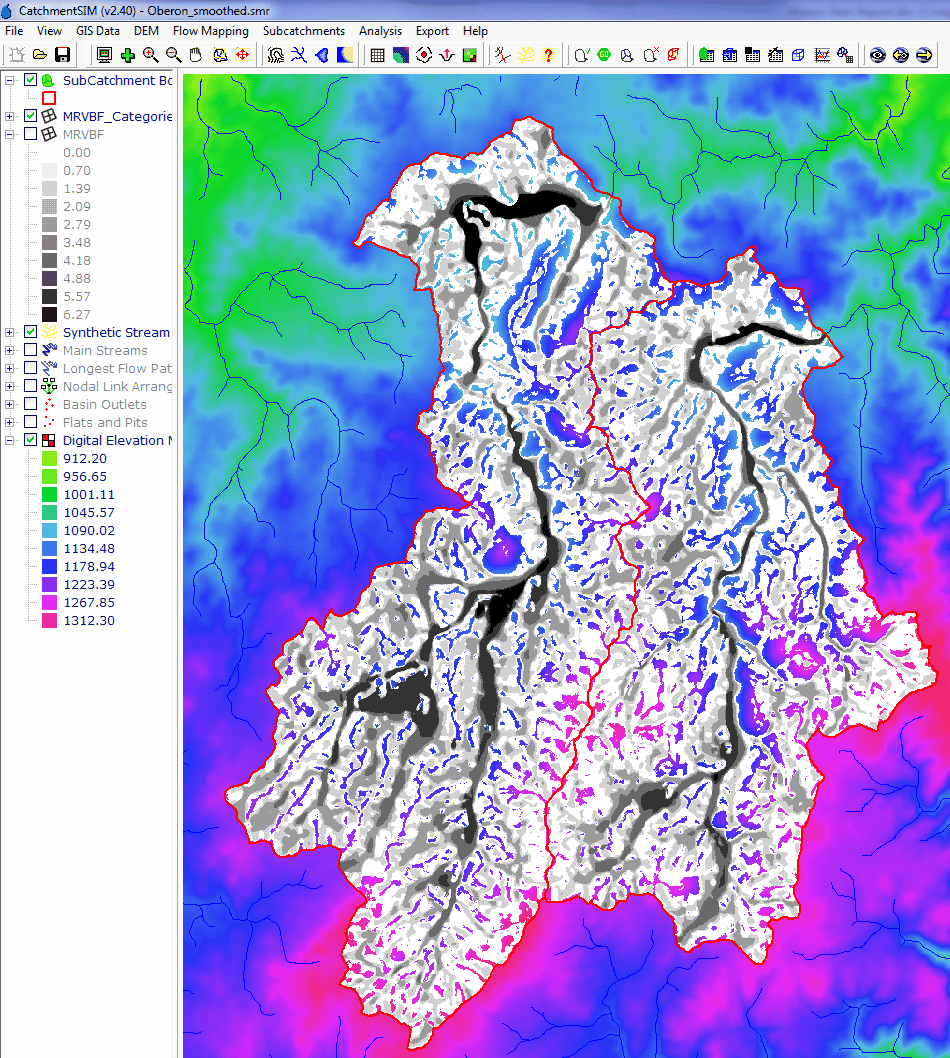Click the Save floppy disk icon

pyautogui.click(x=62, y=55)
